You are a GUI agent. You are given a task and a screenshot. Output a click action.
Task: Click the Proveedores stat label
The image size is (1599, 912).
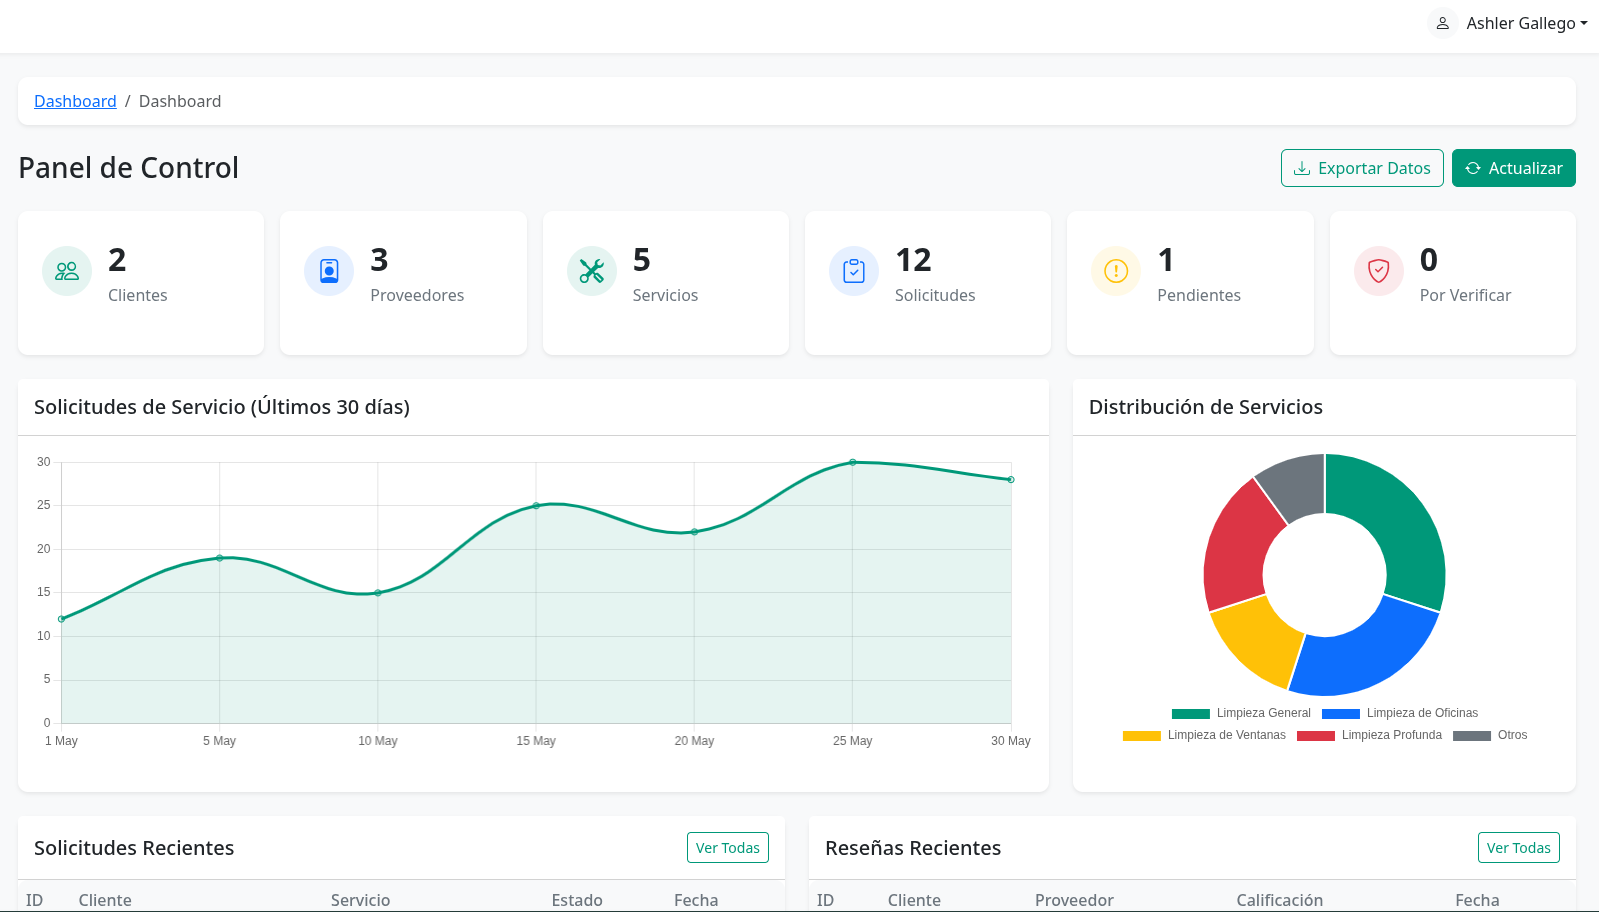pyautogui.click(x=417, y=295)
